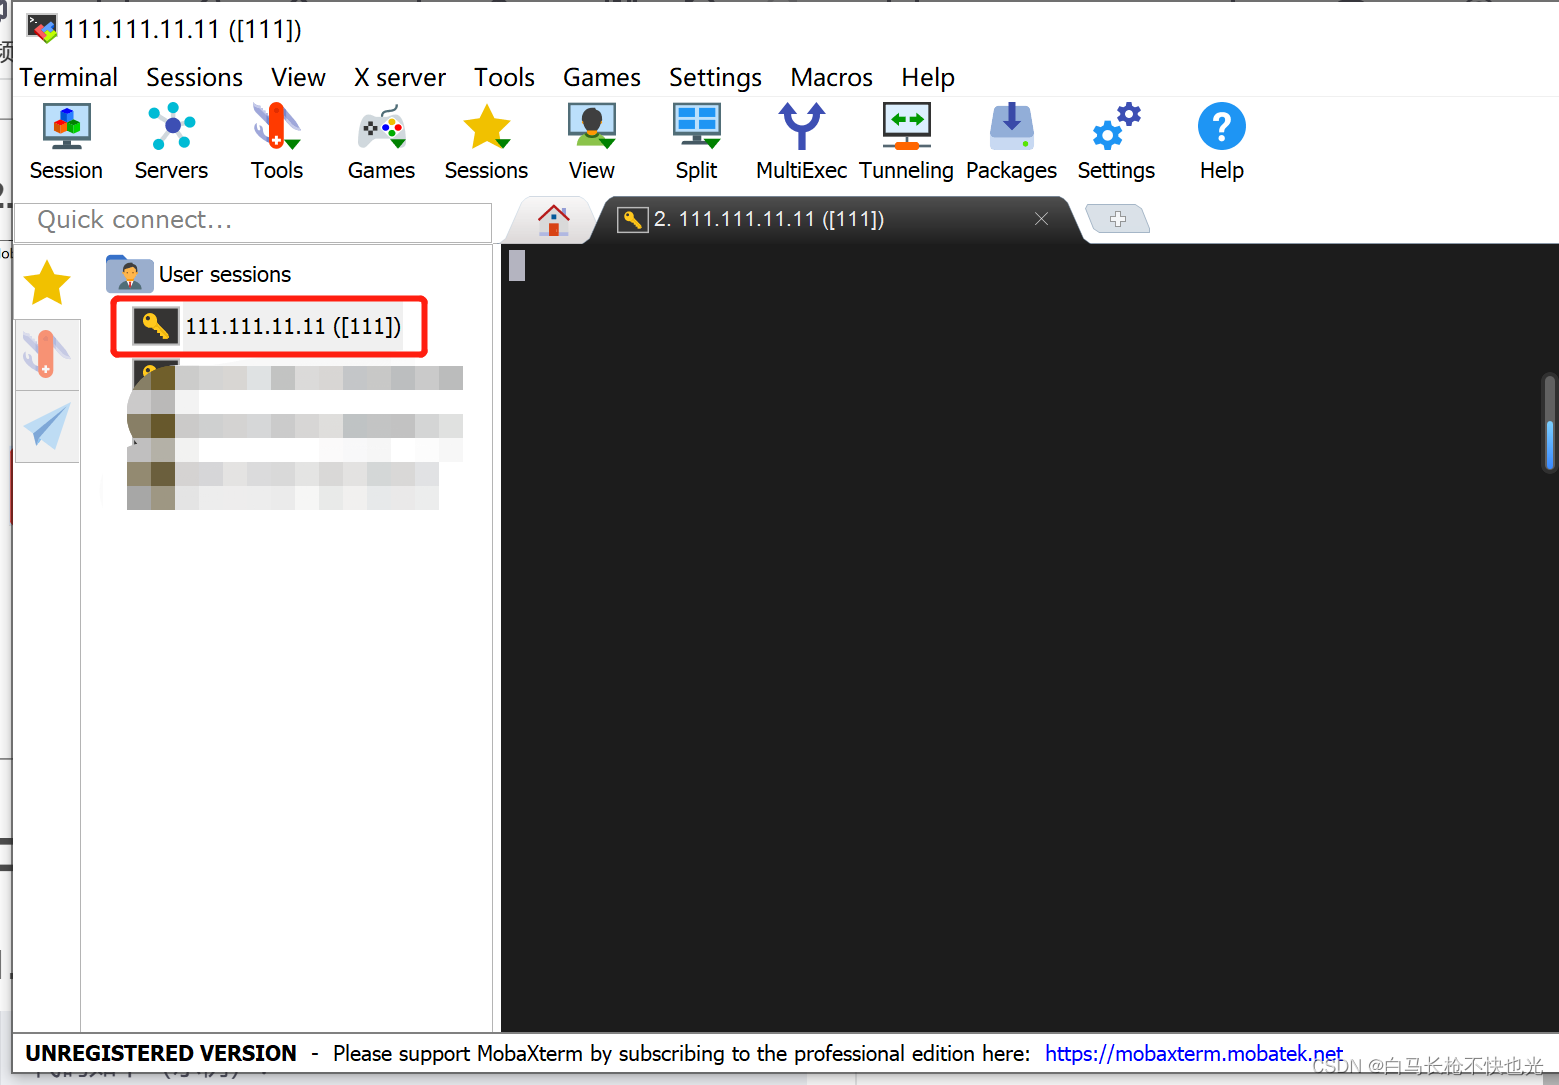The image size is (1559, 1085).
Task: Open a new tab with the plus button
Action: (1118, 218)
